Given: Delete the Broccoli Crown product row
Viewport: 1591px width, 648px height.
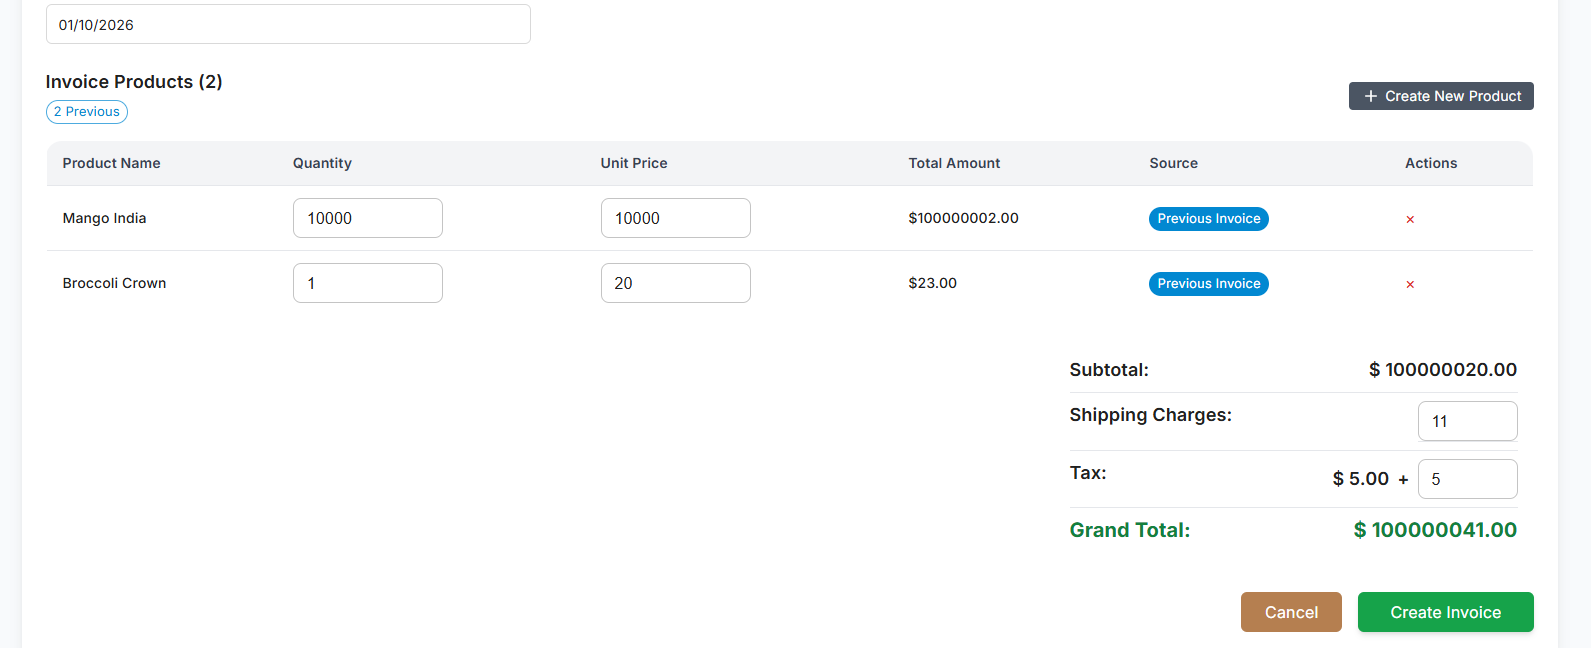Looking at the screenshot, I should point(1410,284).
